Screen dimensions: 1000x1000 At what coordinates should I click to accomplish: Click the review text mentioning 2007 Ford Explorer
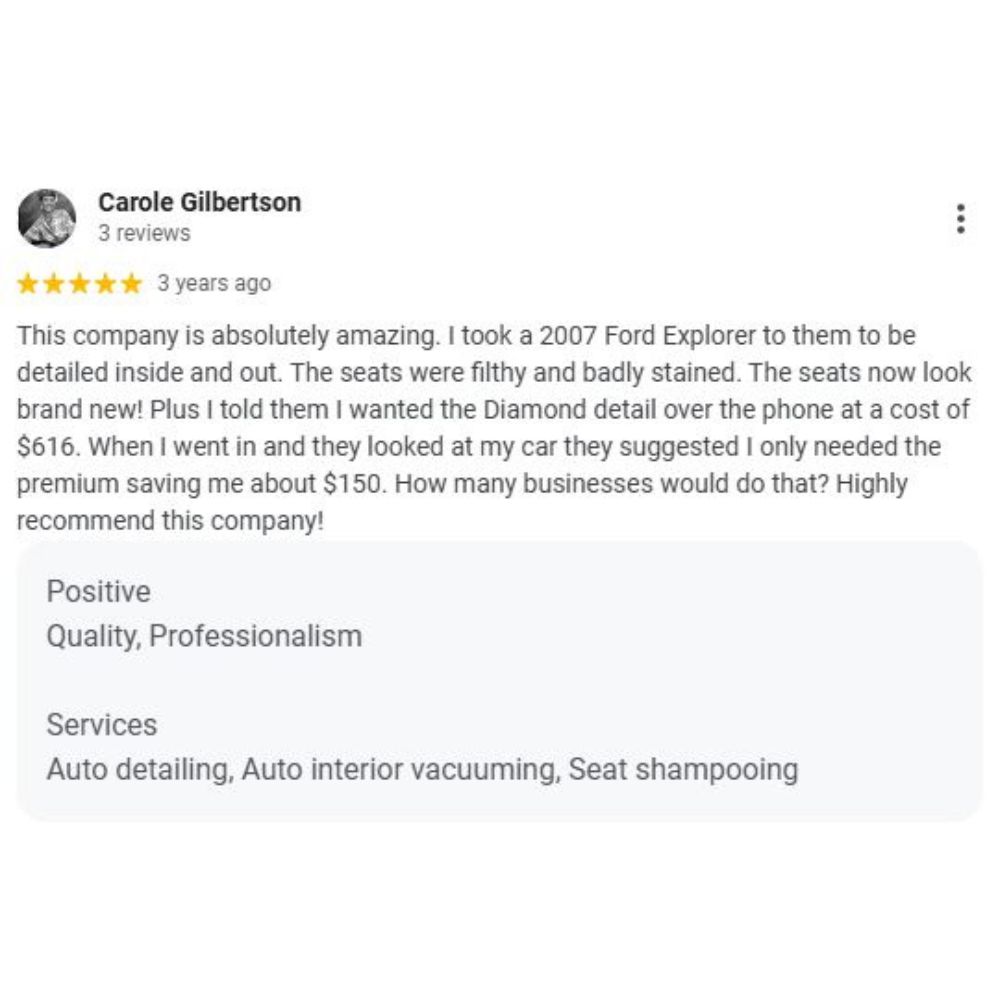tap(494, 428)
